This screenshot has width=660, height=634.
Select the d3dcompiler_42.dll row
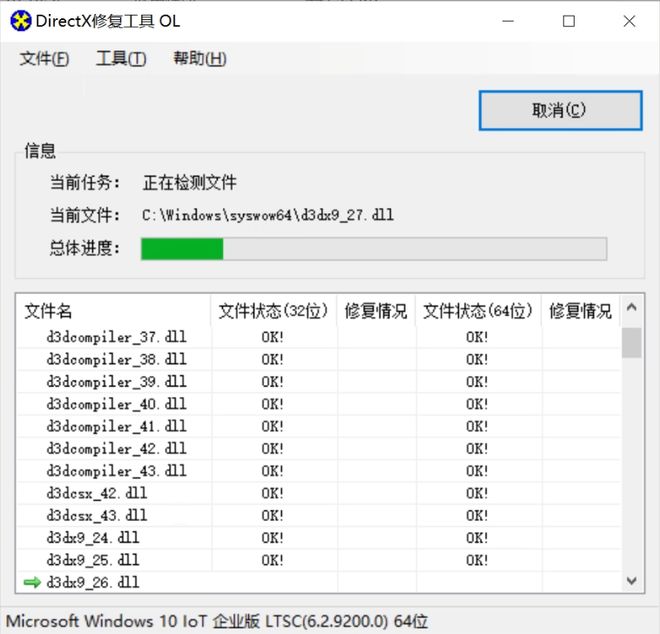coord(319,449)
